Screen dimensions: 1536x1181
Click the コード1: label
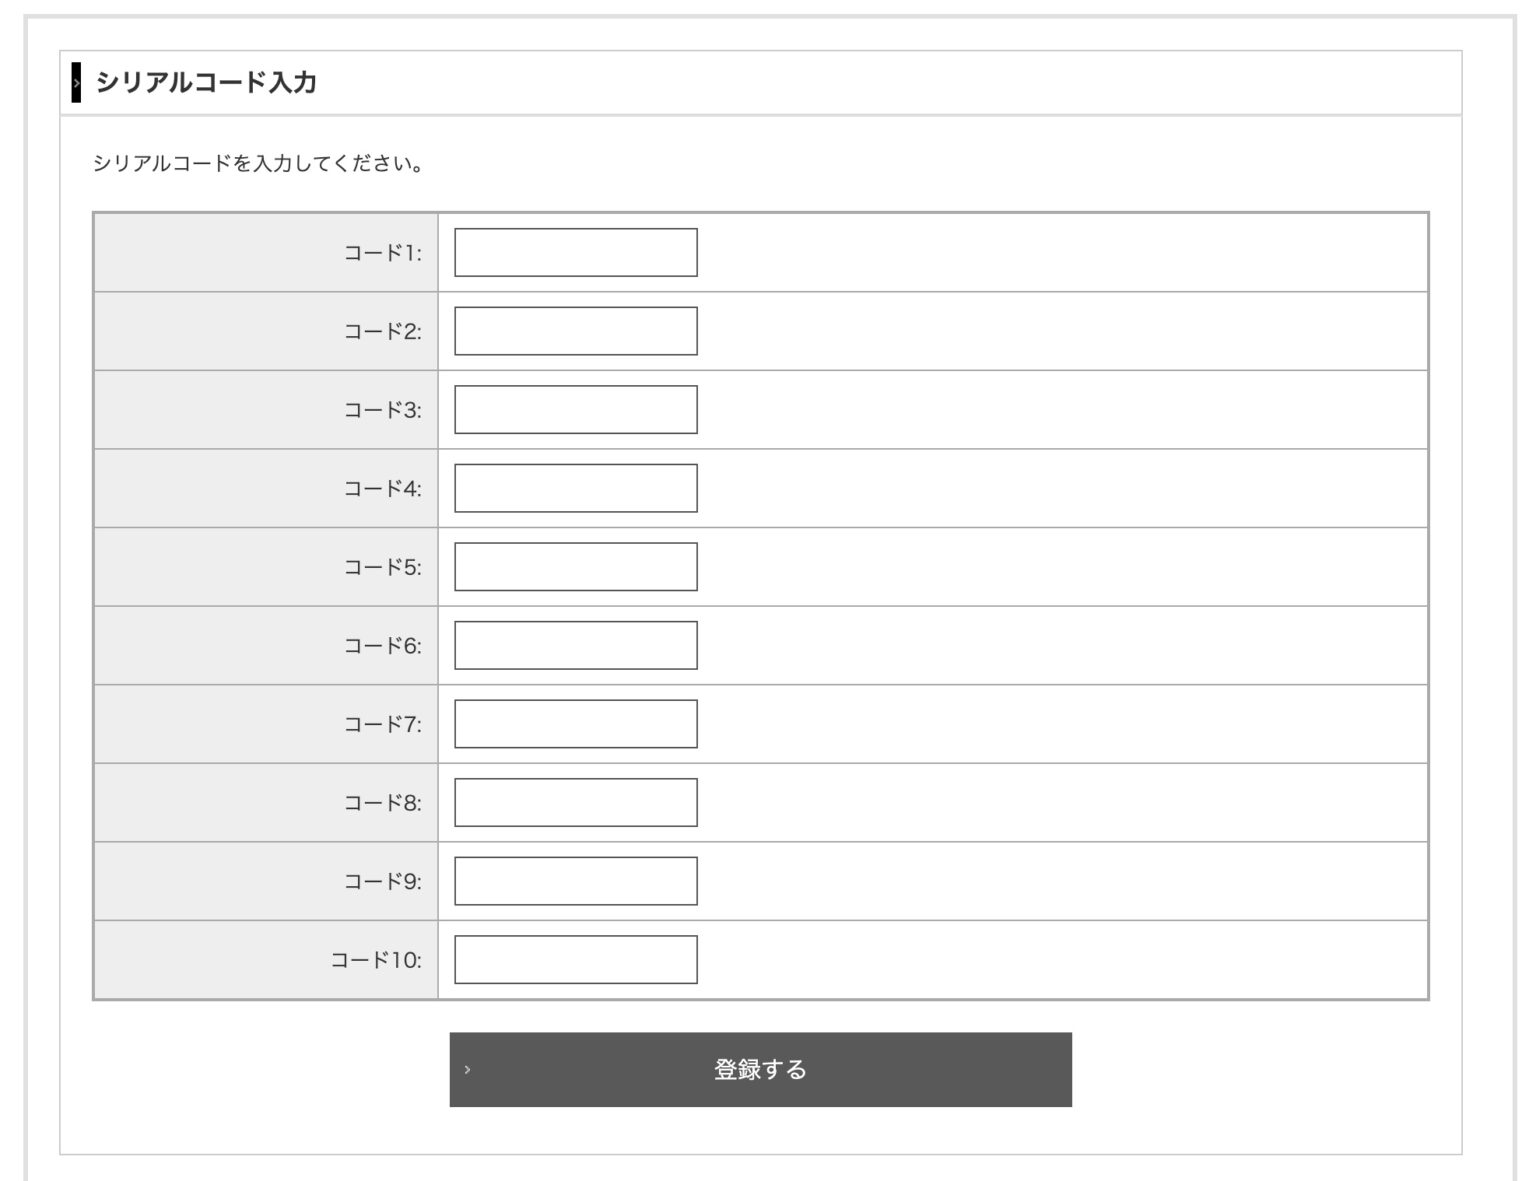pyautogui.click(x=382, y=253)
